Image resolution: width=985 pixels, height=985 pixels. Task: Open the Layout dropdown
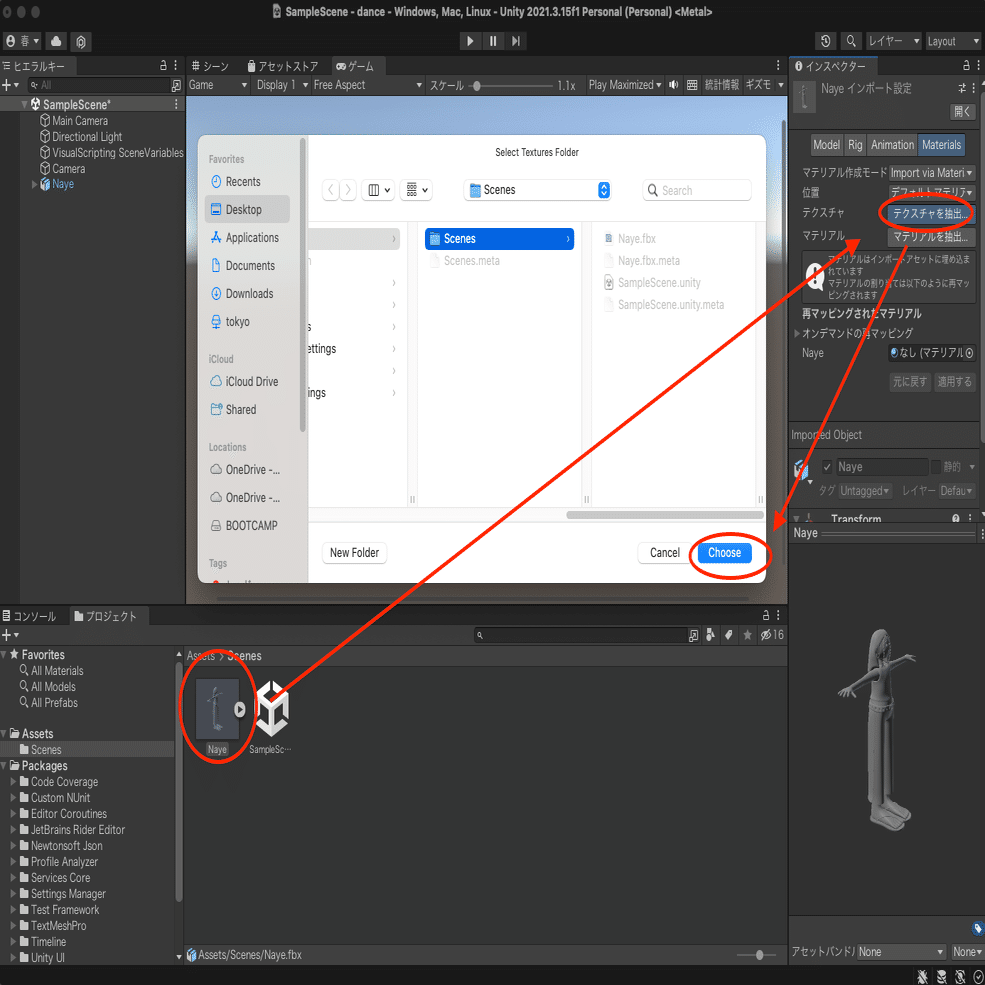(x=952, y=41)
